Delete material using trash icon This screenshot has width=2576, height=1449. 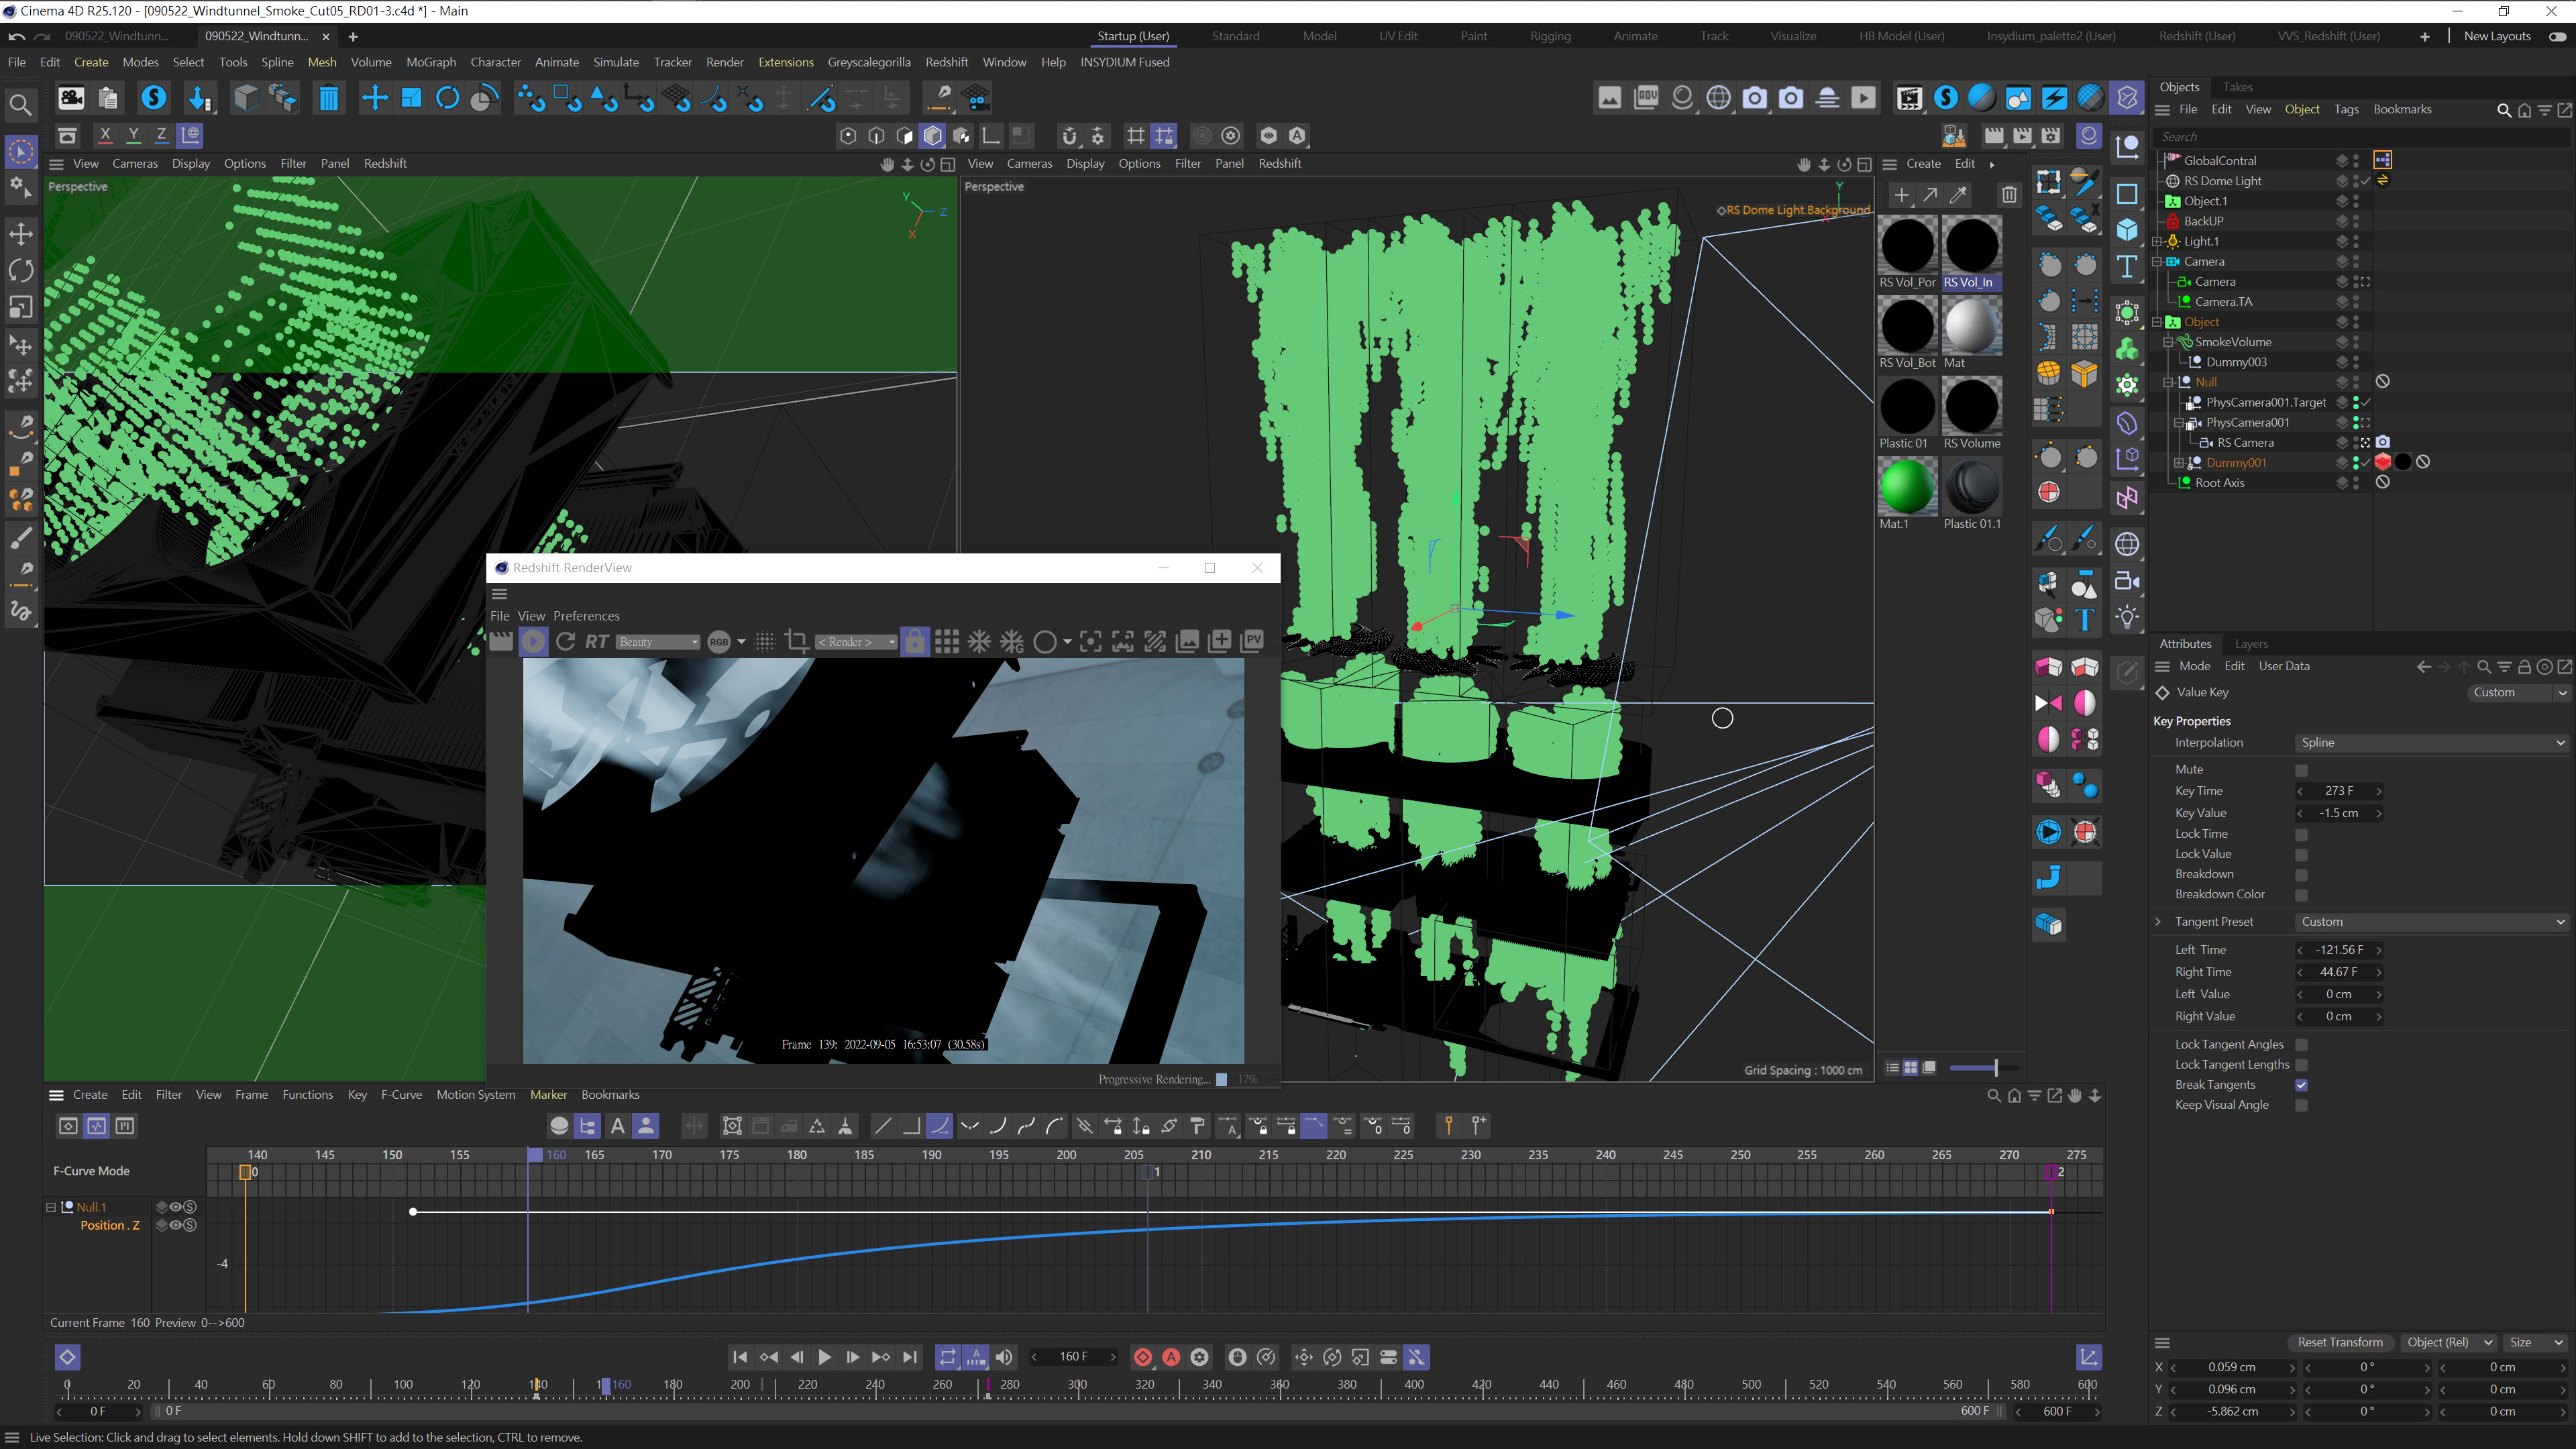(x=2009, y=195)
